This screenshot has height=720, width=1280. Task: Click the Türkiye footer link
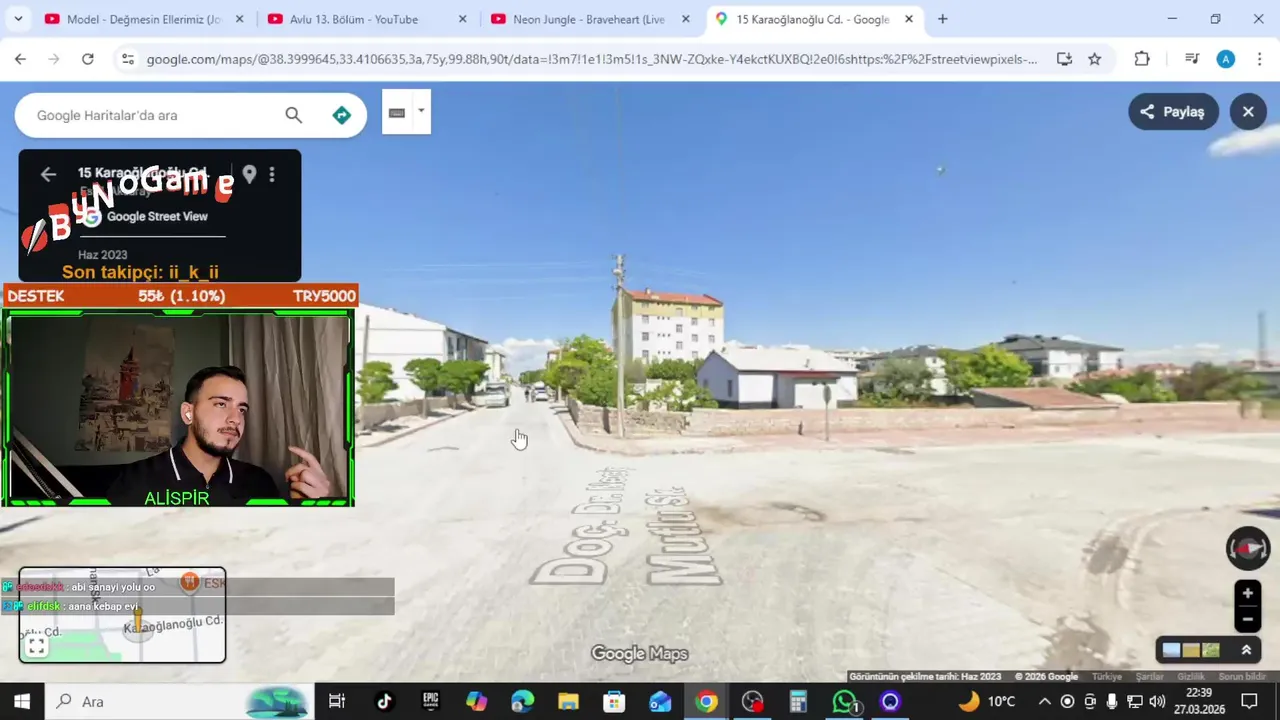click(1106, 677)
